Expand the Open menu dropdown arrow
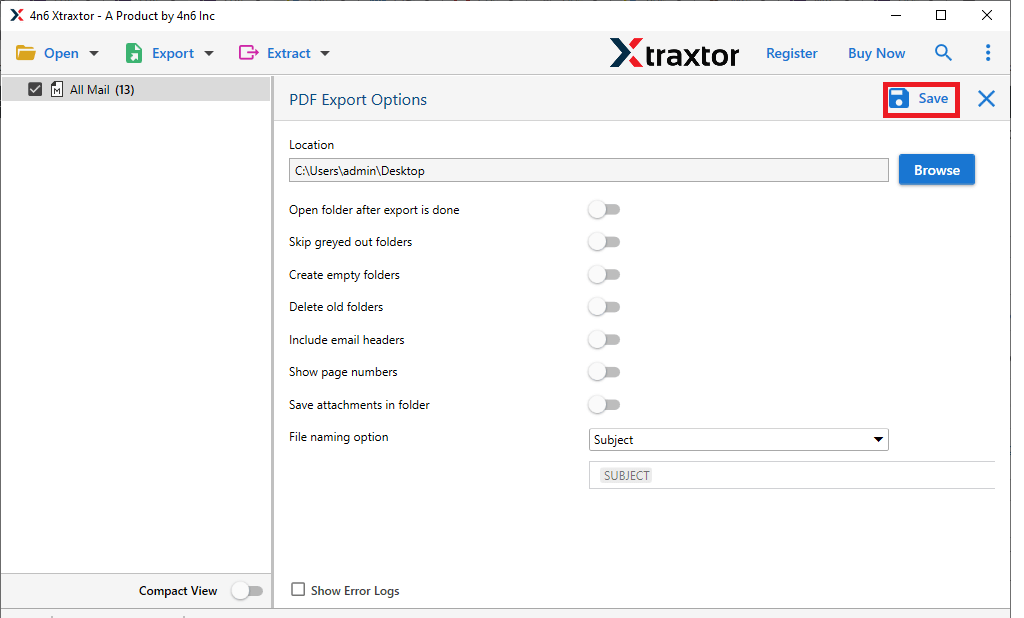The width and height of the screenshot is (1024, 618). point(92,52)
